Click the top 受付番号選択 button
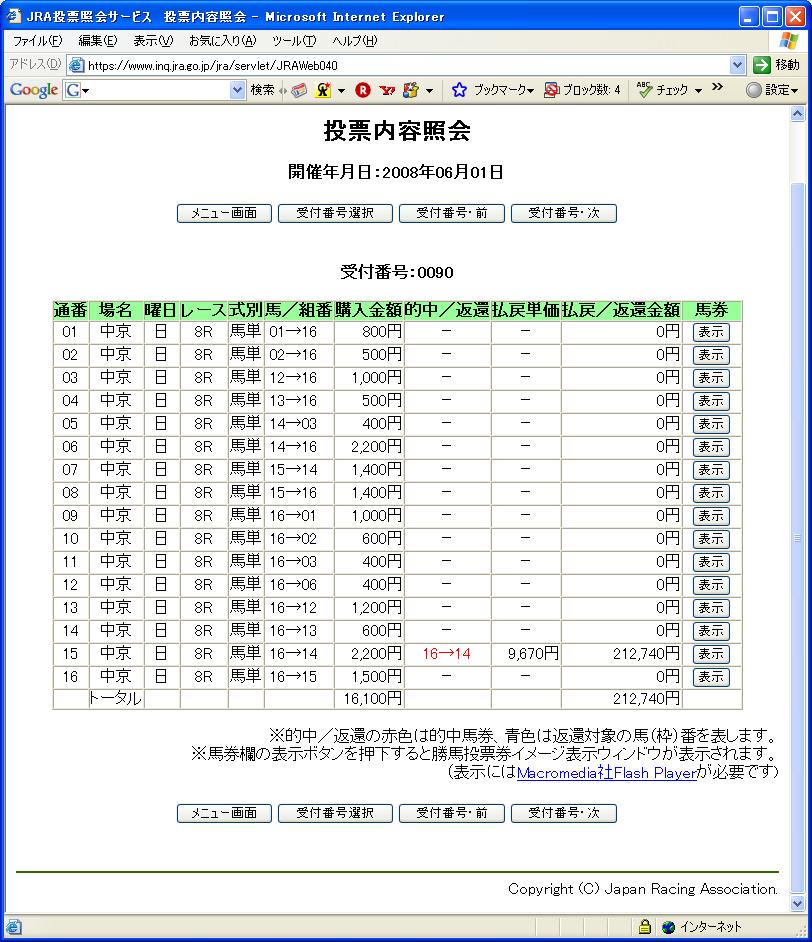 [335, 213]
